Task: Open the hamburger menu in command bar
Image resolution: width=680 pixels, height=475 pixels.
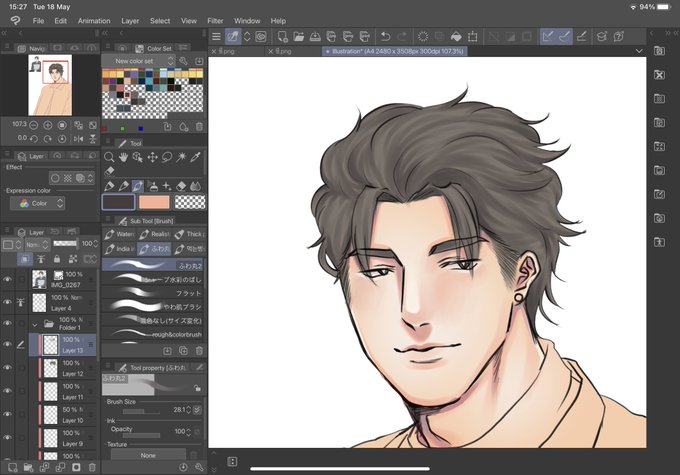Action: (x=216, y=37)
